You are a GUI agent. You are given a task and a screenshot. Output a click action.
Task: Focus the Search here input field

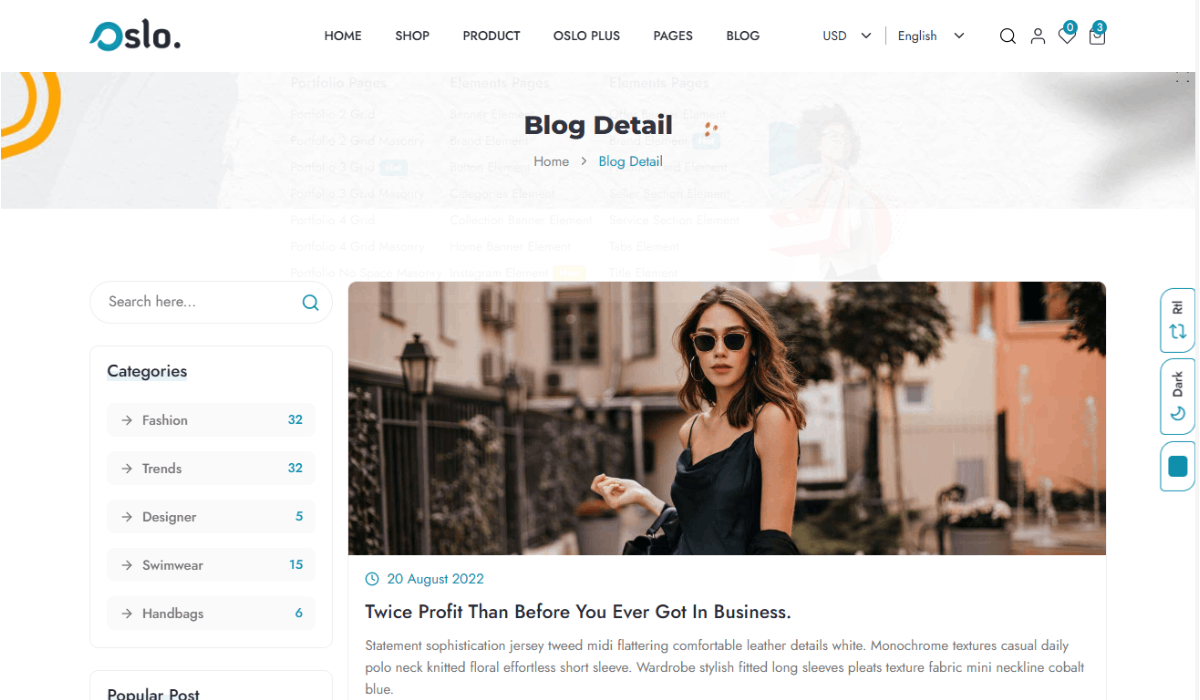coord(200,302)
